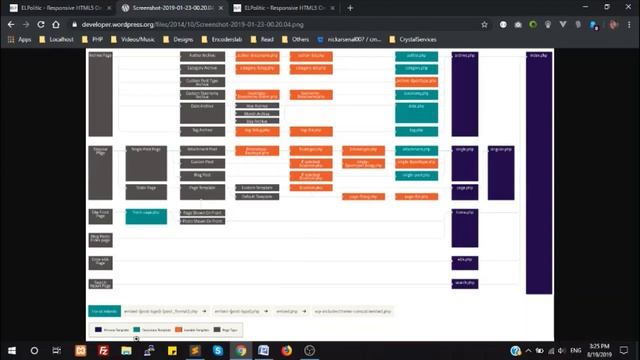The width and height of the screenshot is (640, 360).
Task: Switch to the Screenshot-2019-01-23 tab
Action: click(173, 8)
